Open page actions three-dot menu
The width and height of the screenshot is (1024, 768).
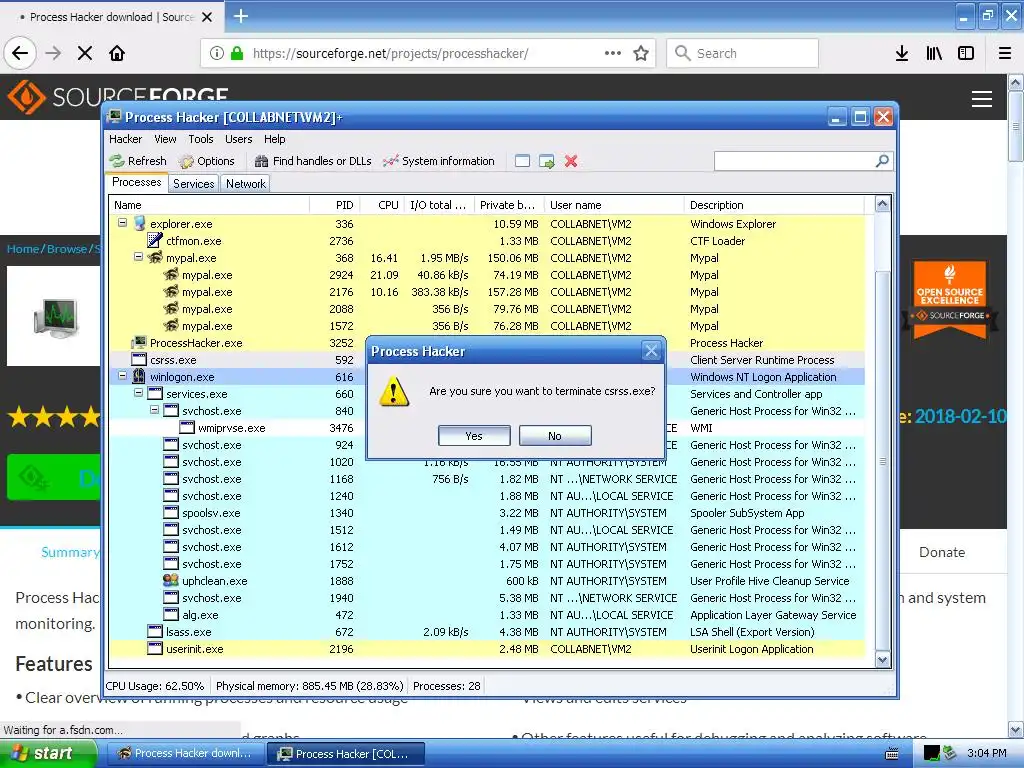(613, 53)
